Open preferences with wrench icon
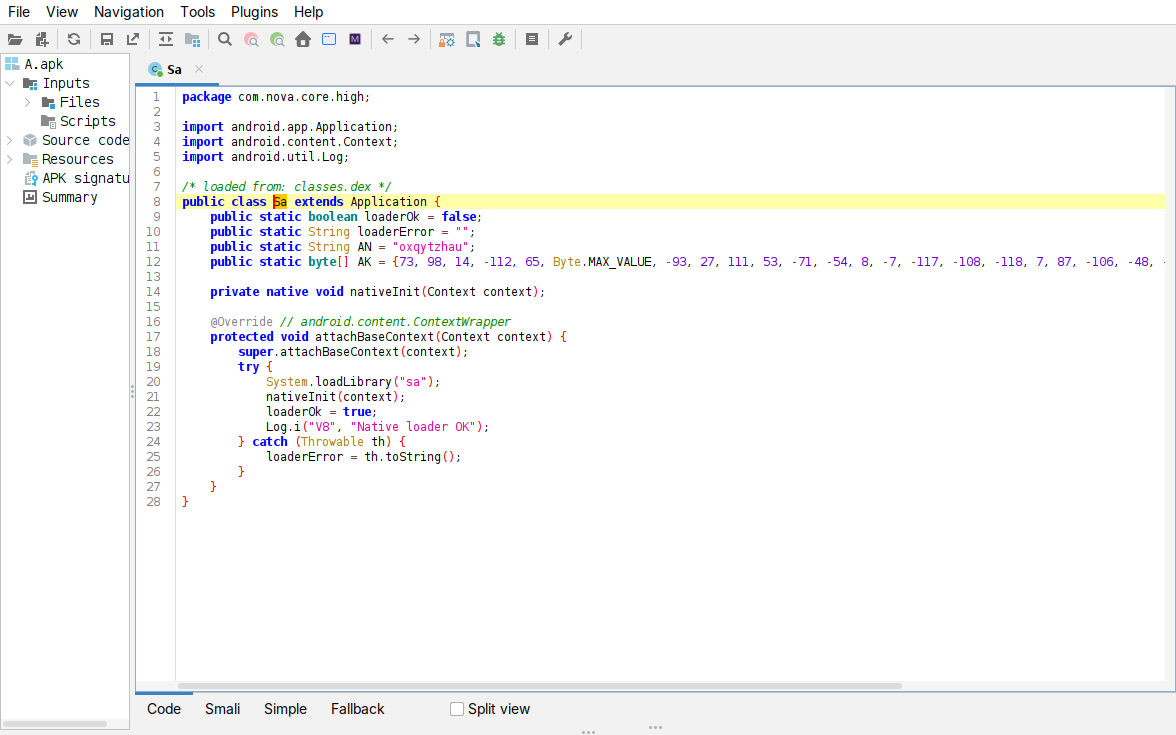This screenshot has width=1176, height=735. (566, 40)
